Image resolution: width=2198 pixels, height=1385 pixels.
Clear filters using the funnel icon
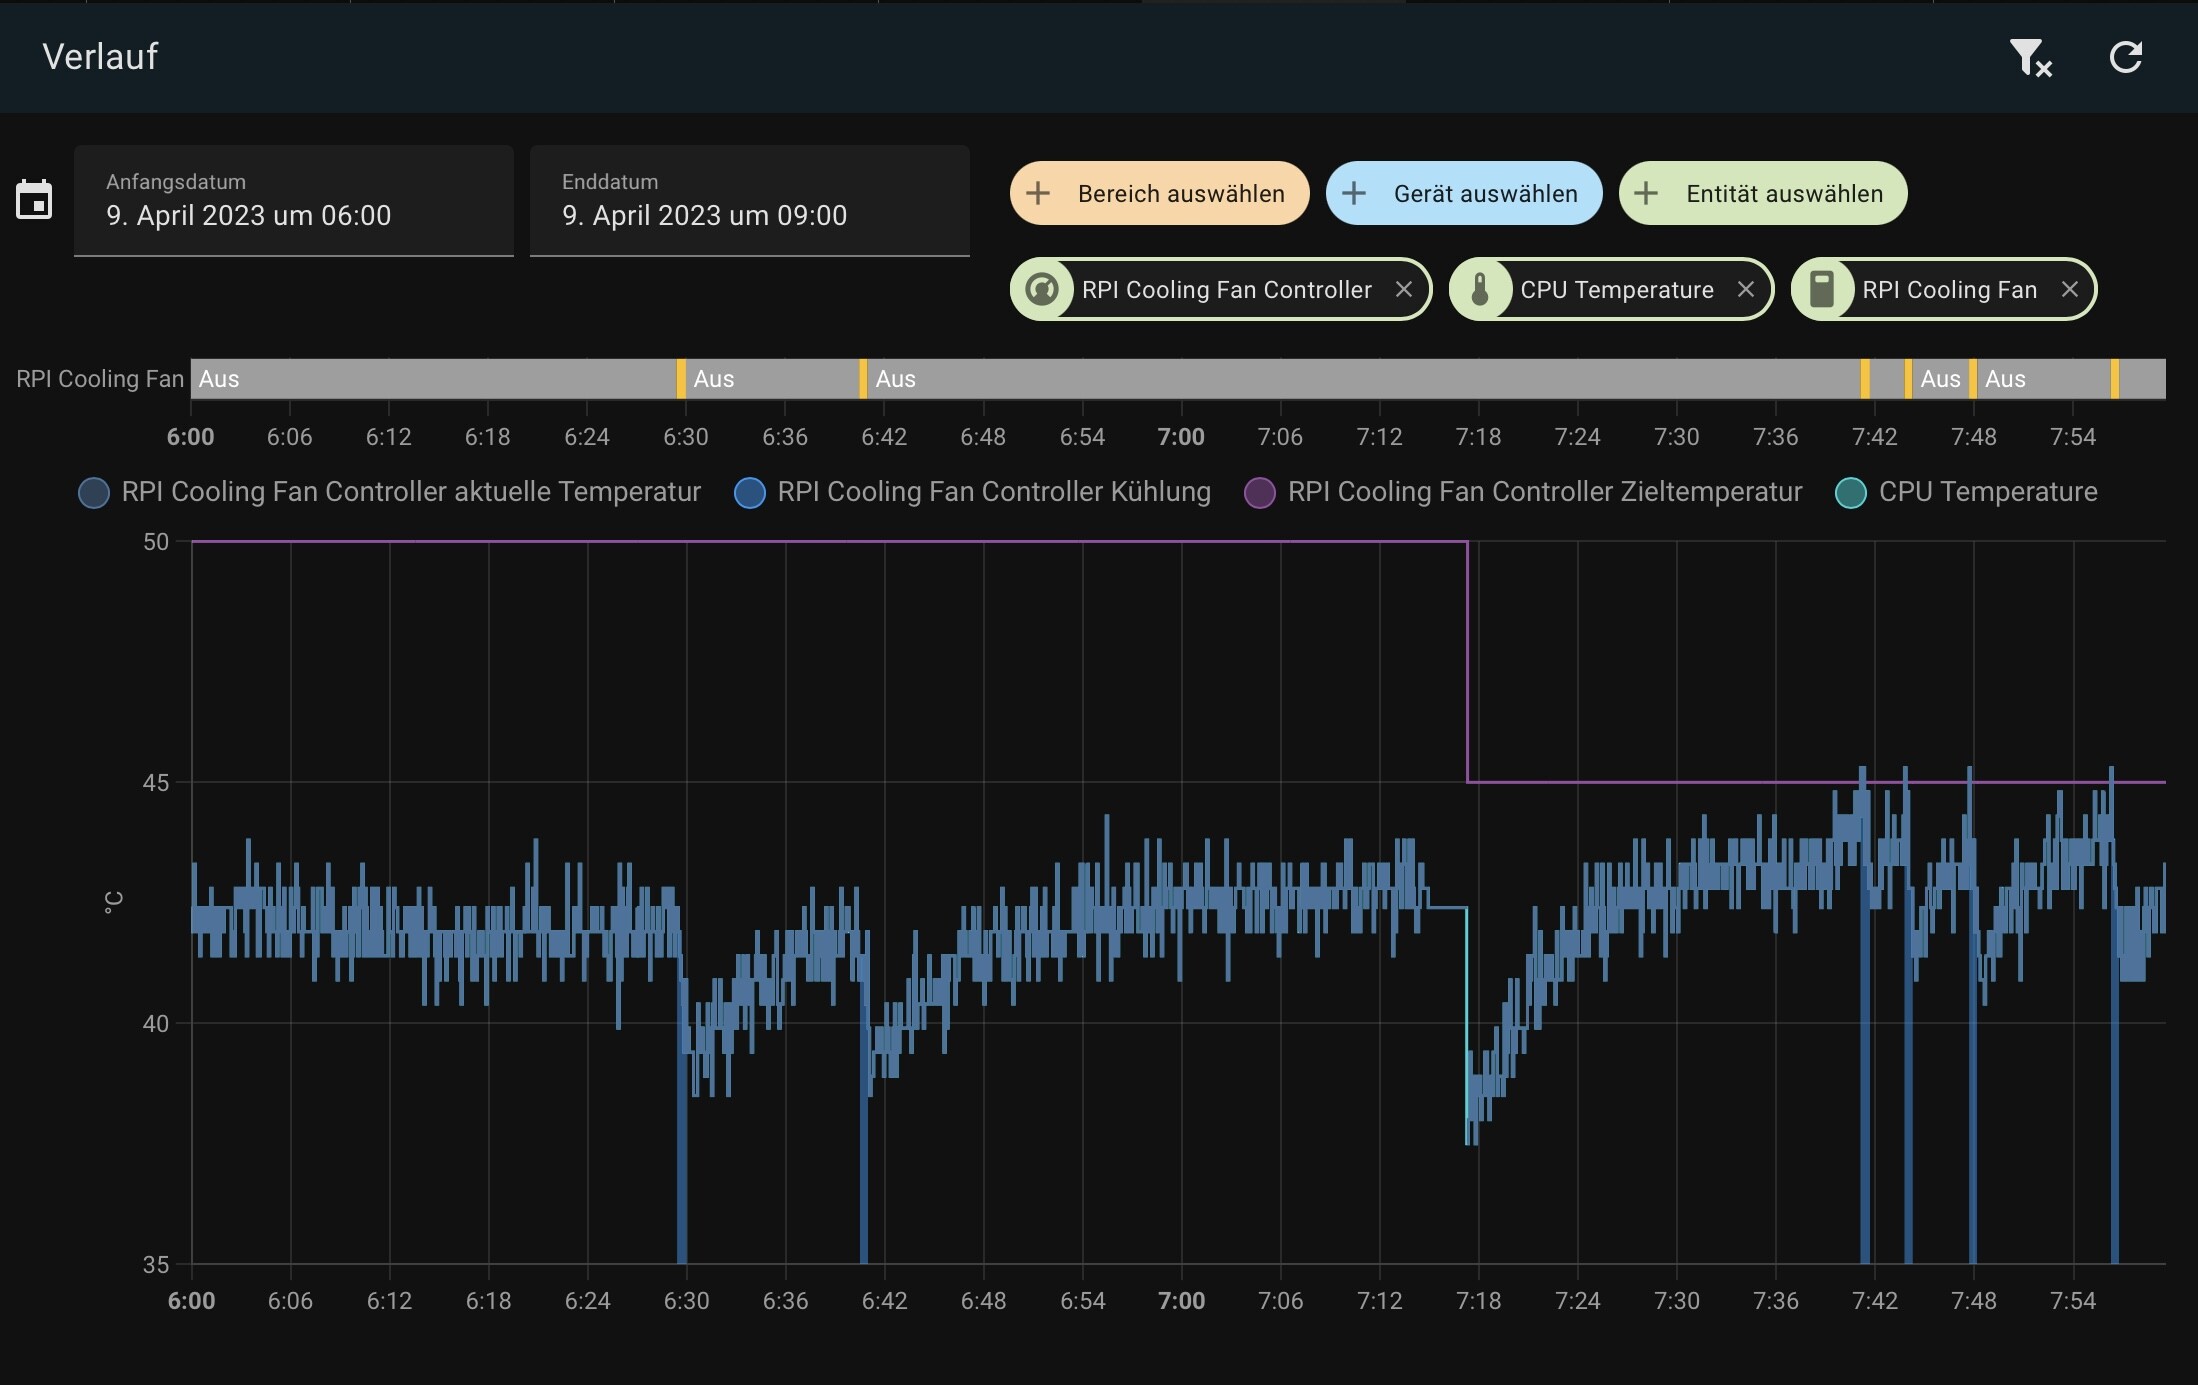[x=2031, y=57]
